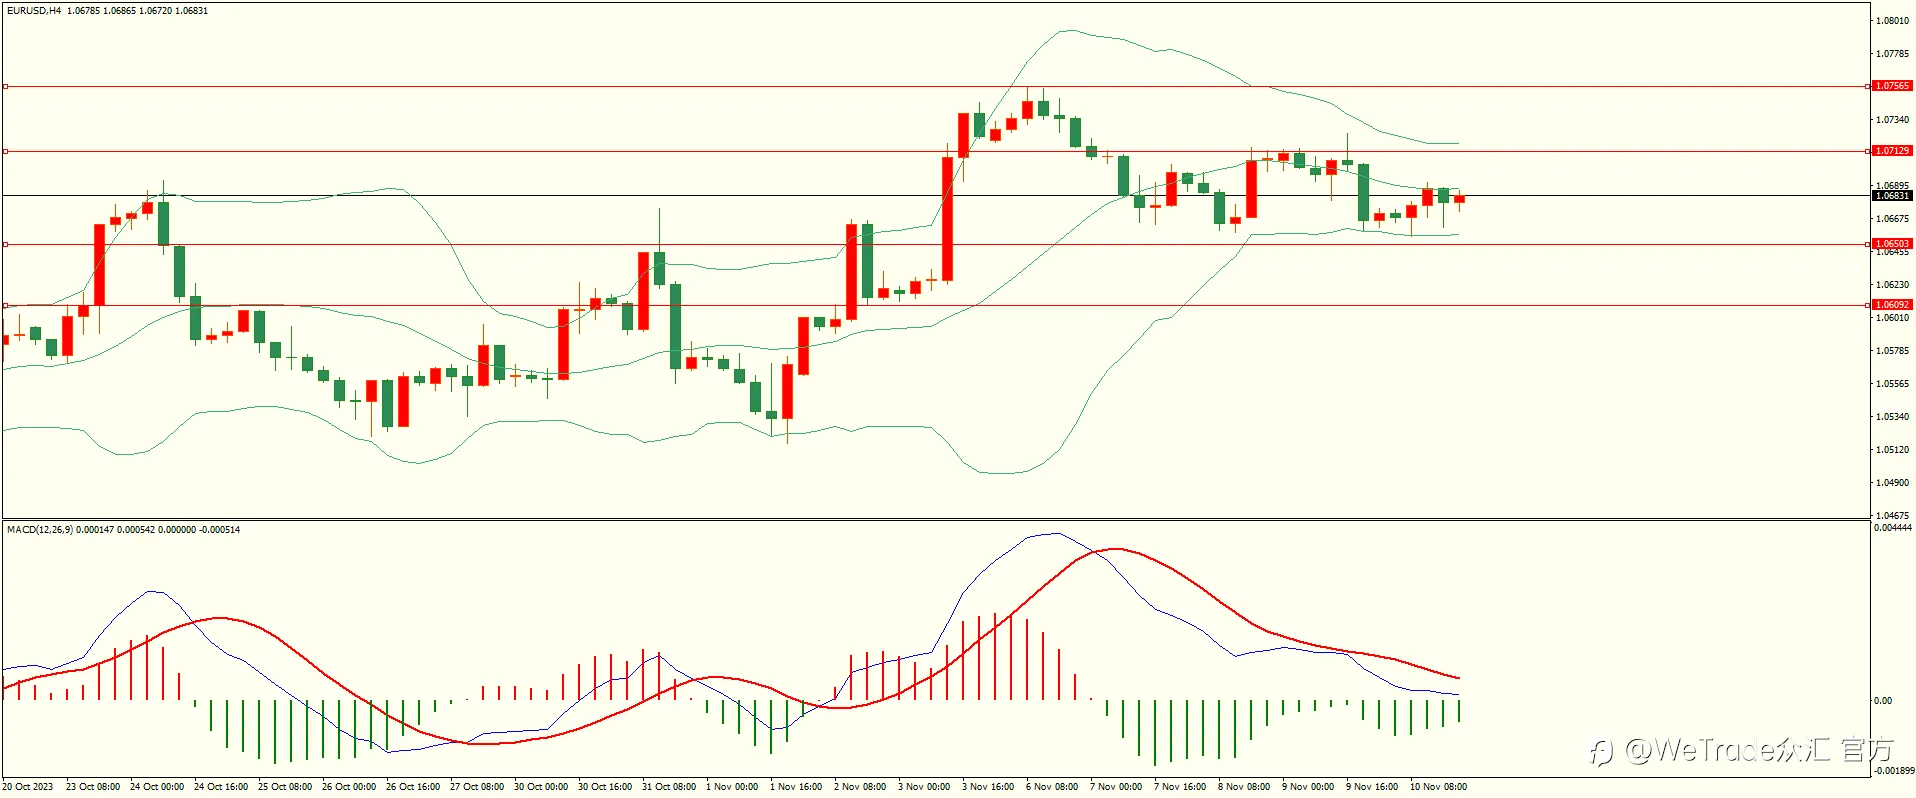Select the red 1.07565 price tag
1916x798 pixels.
pyautogui.click(x=1892, y=86)
